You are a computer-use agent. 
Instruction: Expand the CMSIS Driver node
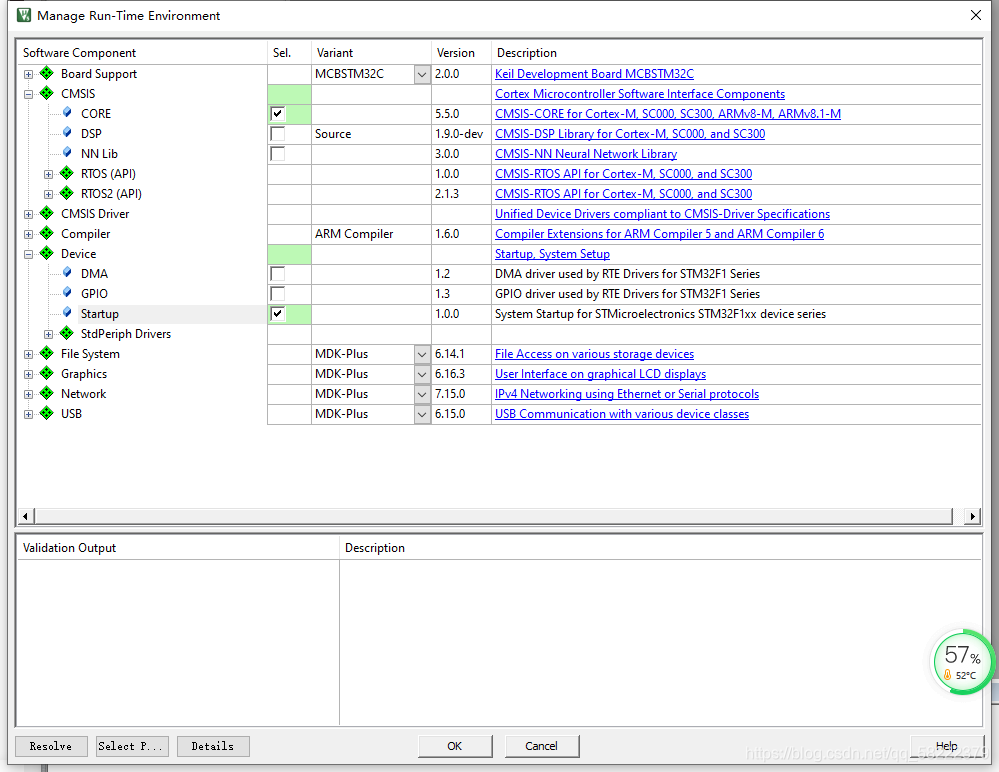tap(29, 215)
